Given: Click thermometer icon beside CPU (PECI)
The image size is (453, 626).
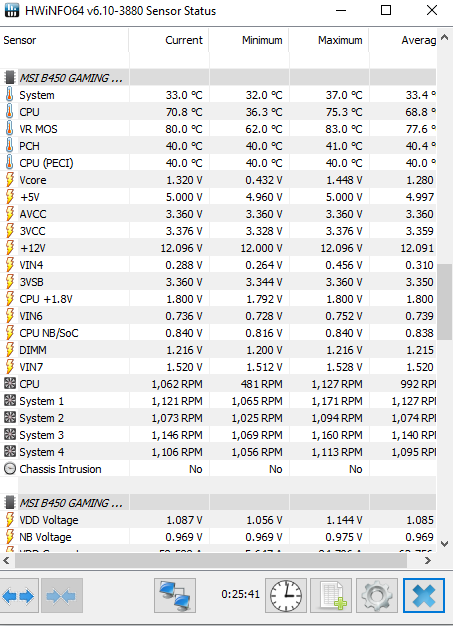Looking at the screenshot, I should pyautogui.click(x=10, y=163).
